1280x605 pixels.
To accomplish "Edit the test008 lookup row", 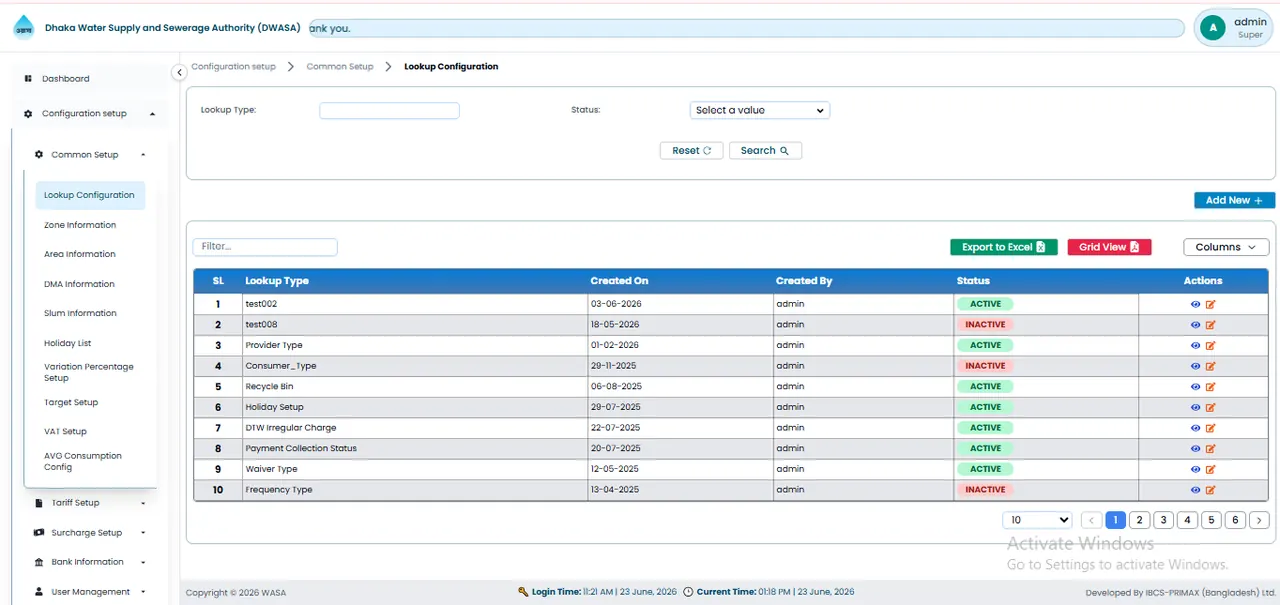I will (x=1210, y=325).
